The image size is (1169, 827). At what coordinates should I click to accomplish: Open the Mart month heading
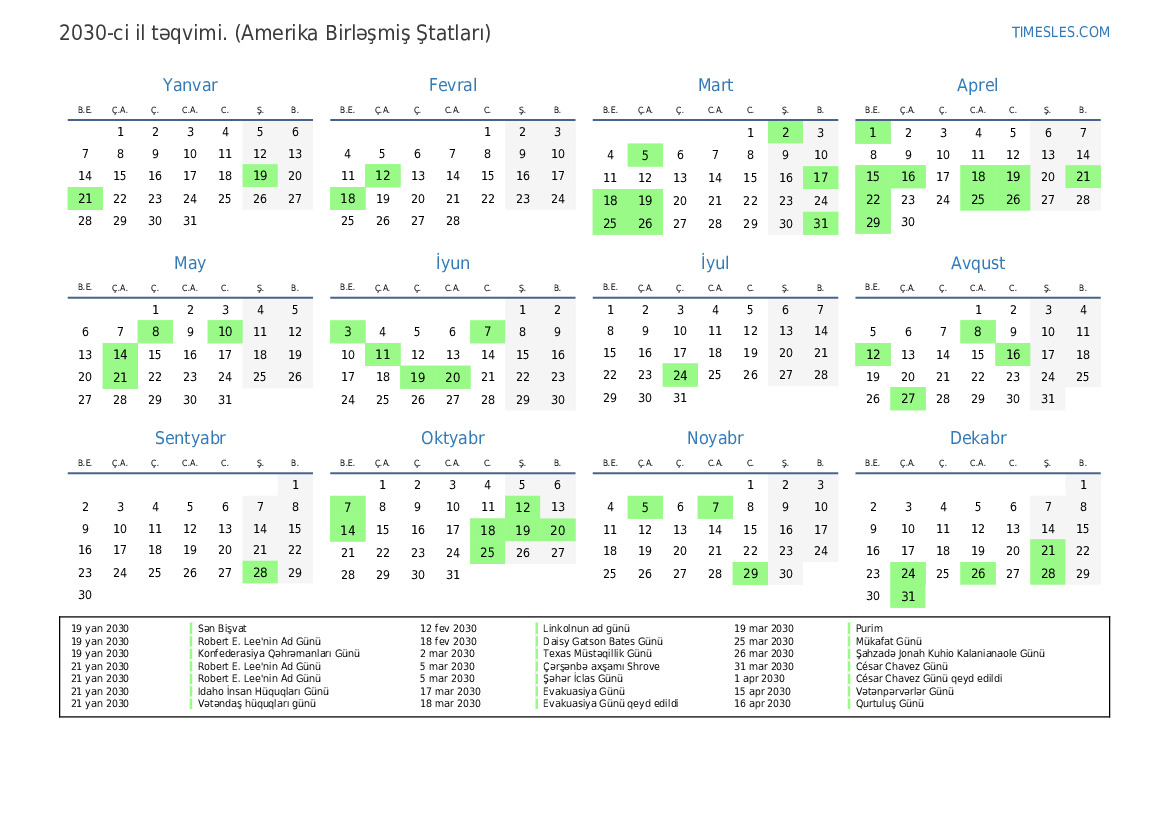pos(715,85)
